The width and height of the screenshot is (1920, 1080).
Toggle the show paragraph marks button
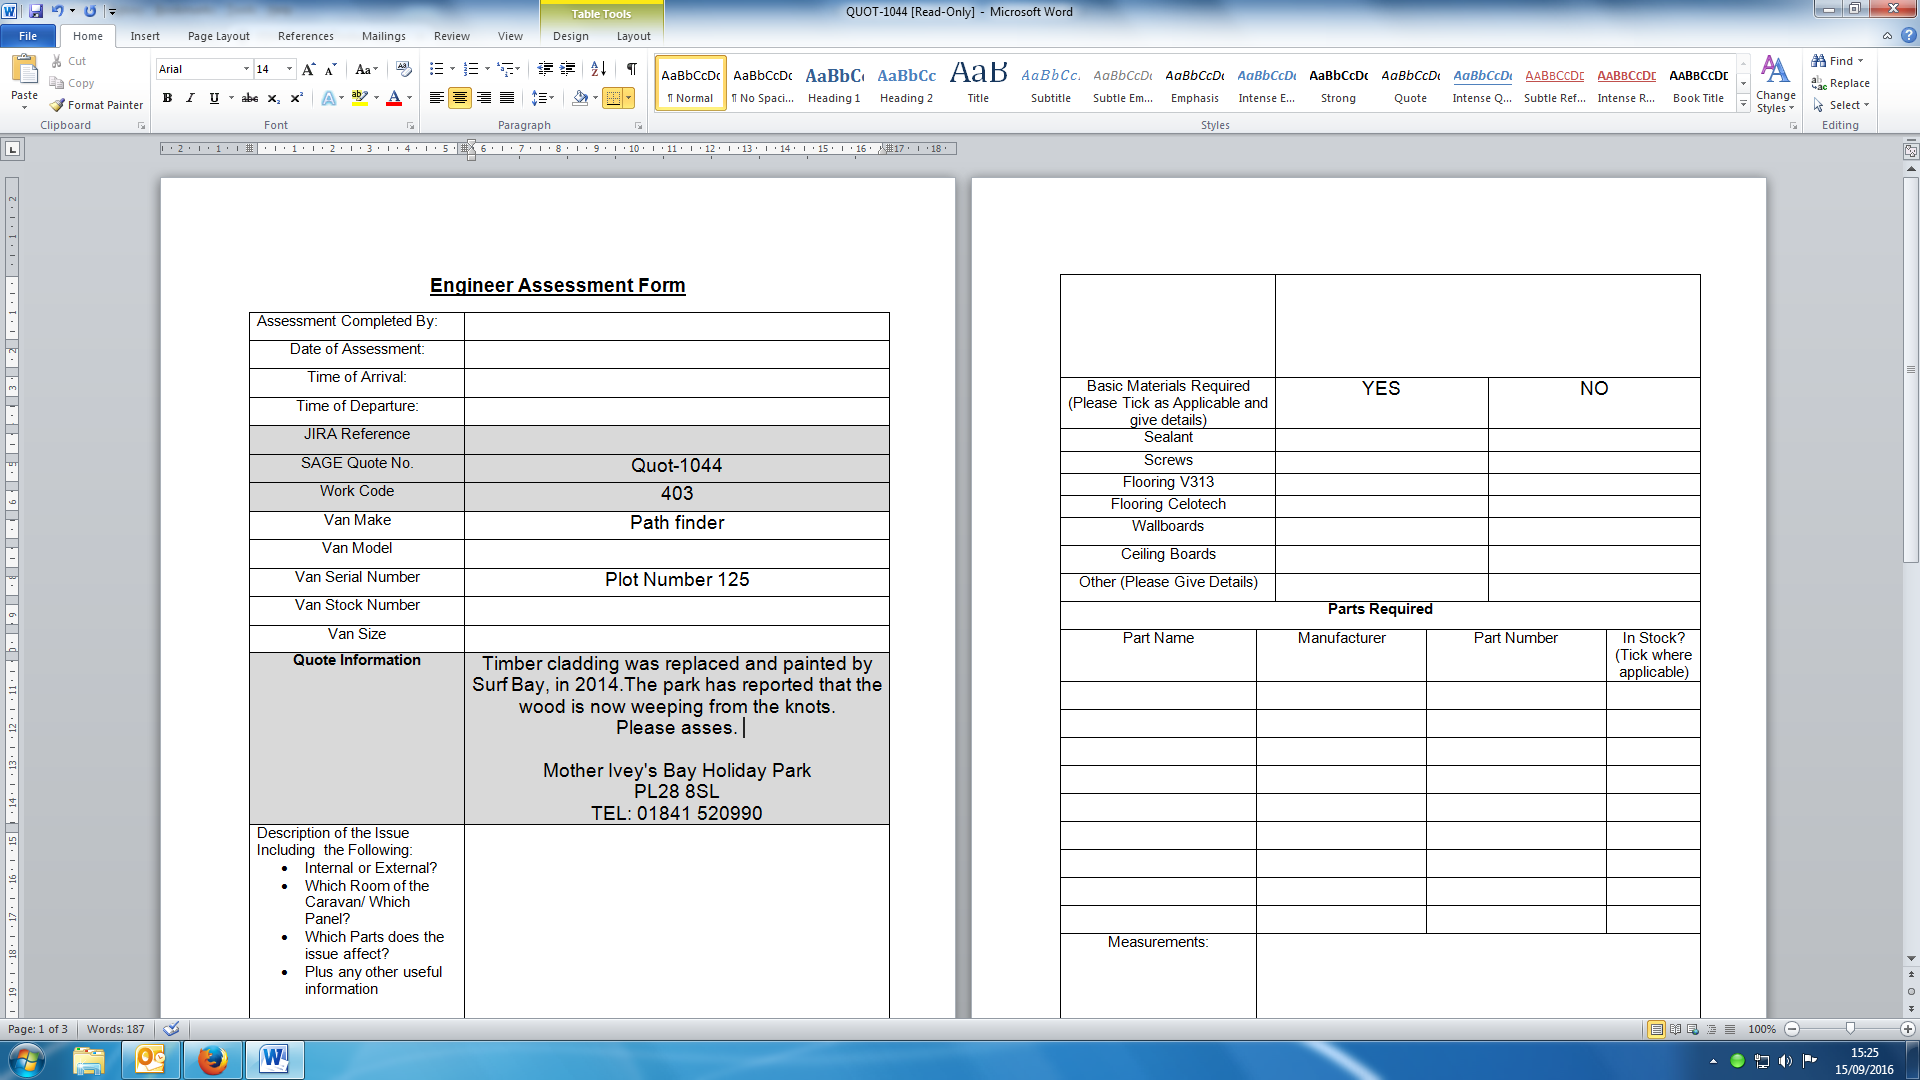[x=632, y=69]
